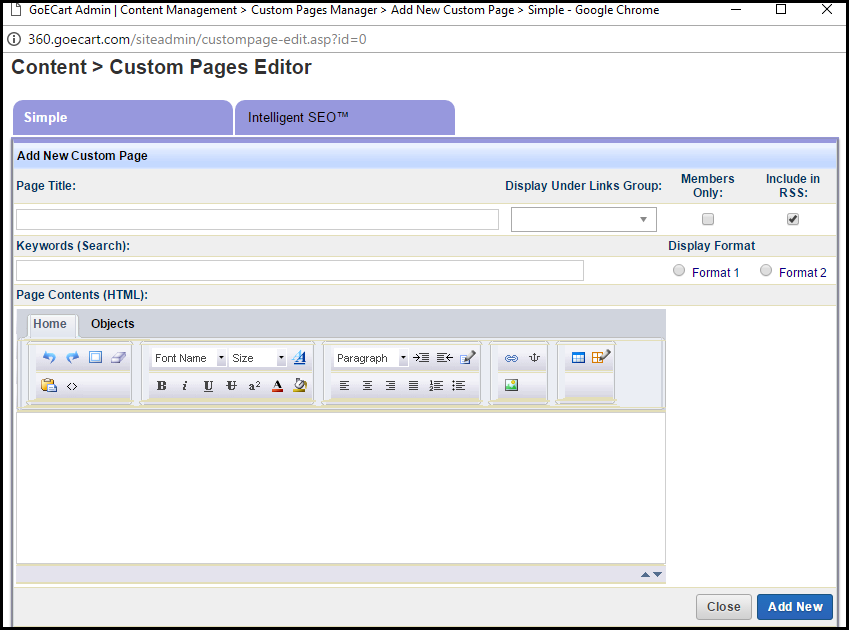
Task: Insert an anchor bookmark
Action: point(534,357)
